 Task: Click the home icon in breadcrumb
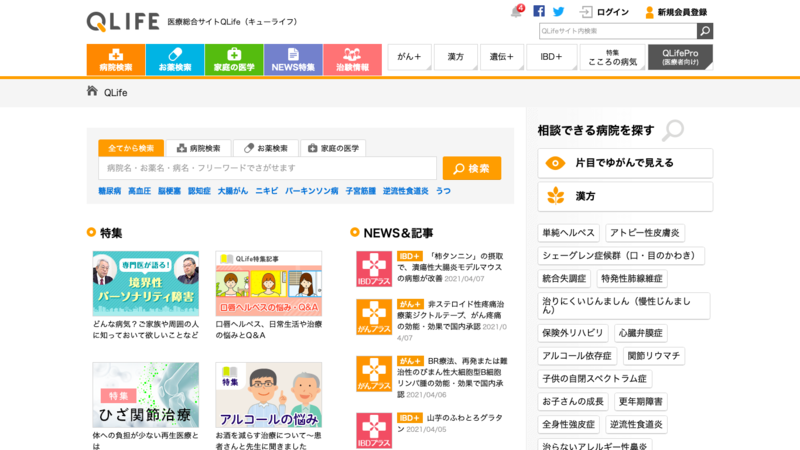(x=92, y=91)
